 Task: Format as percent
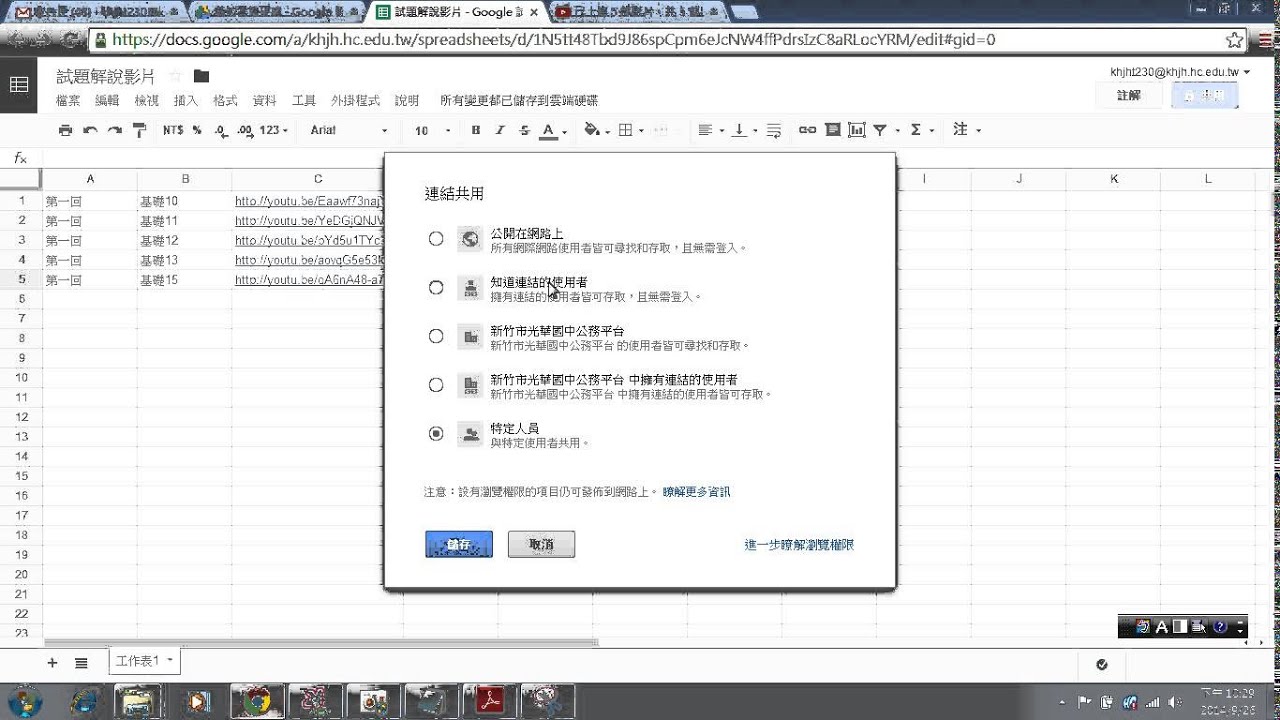pos(197,130)
